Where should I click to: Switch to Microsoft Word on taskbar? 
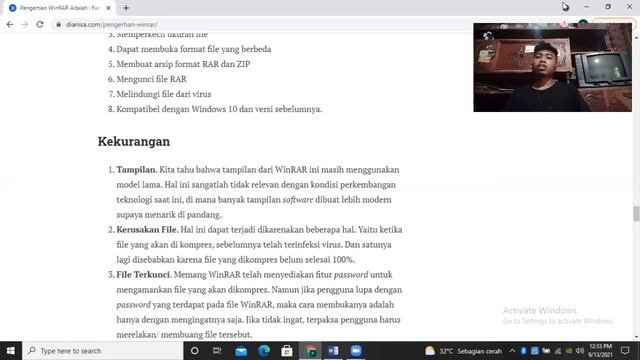click(x=333, y=351)
